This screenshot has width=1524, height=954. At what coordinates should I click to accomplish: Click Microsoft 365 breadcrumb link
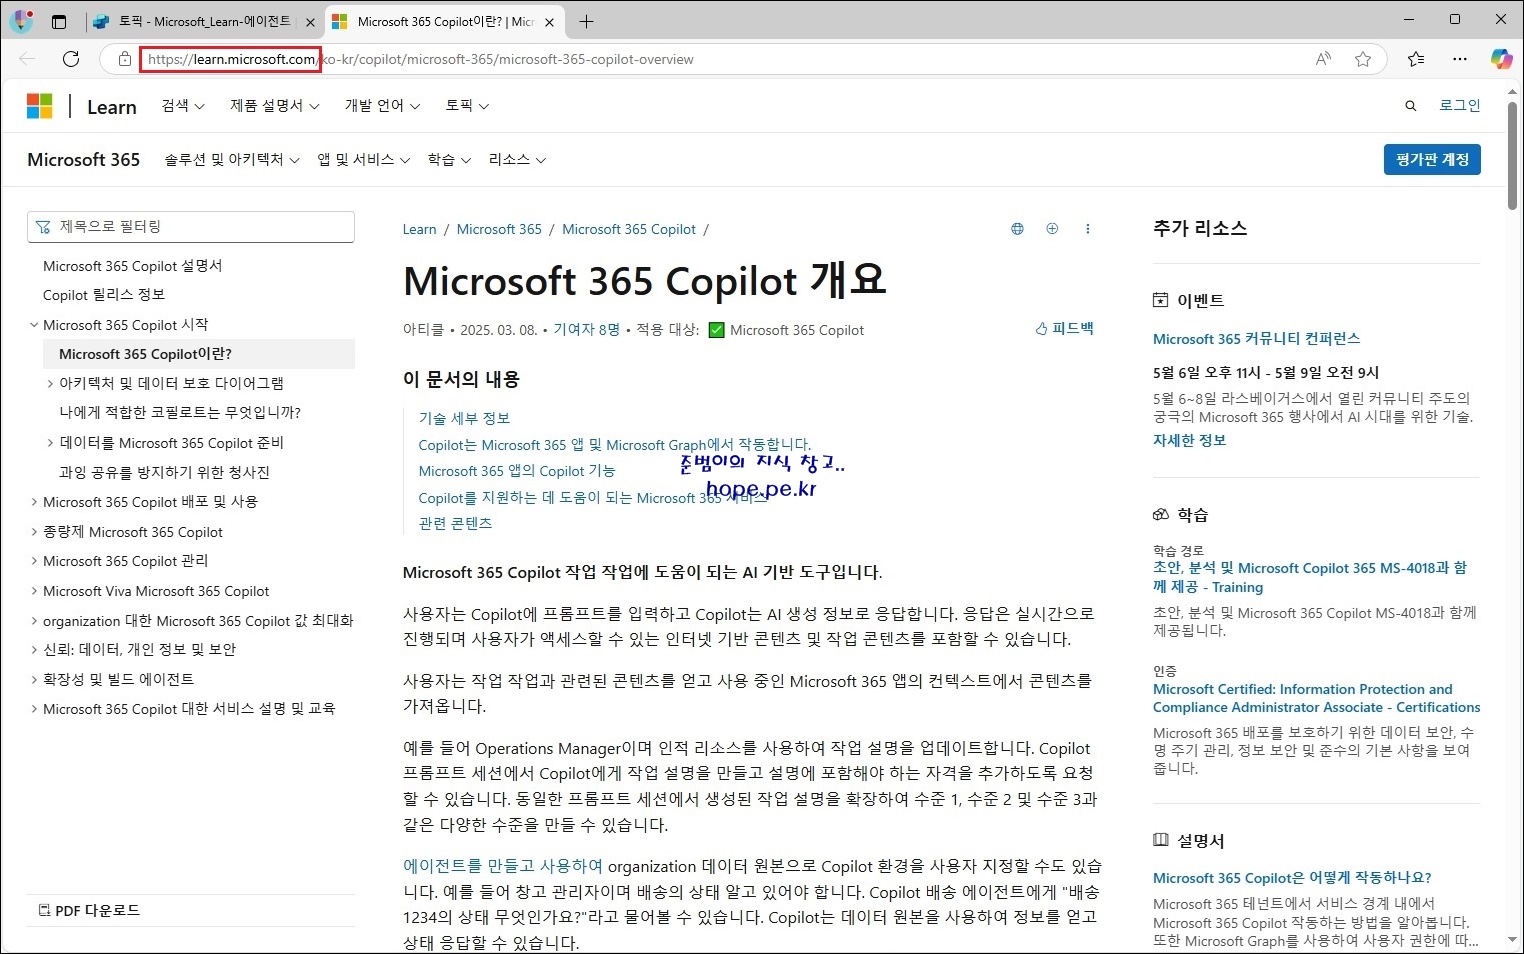pos(499,229)
